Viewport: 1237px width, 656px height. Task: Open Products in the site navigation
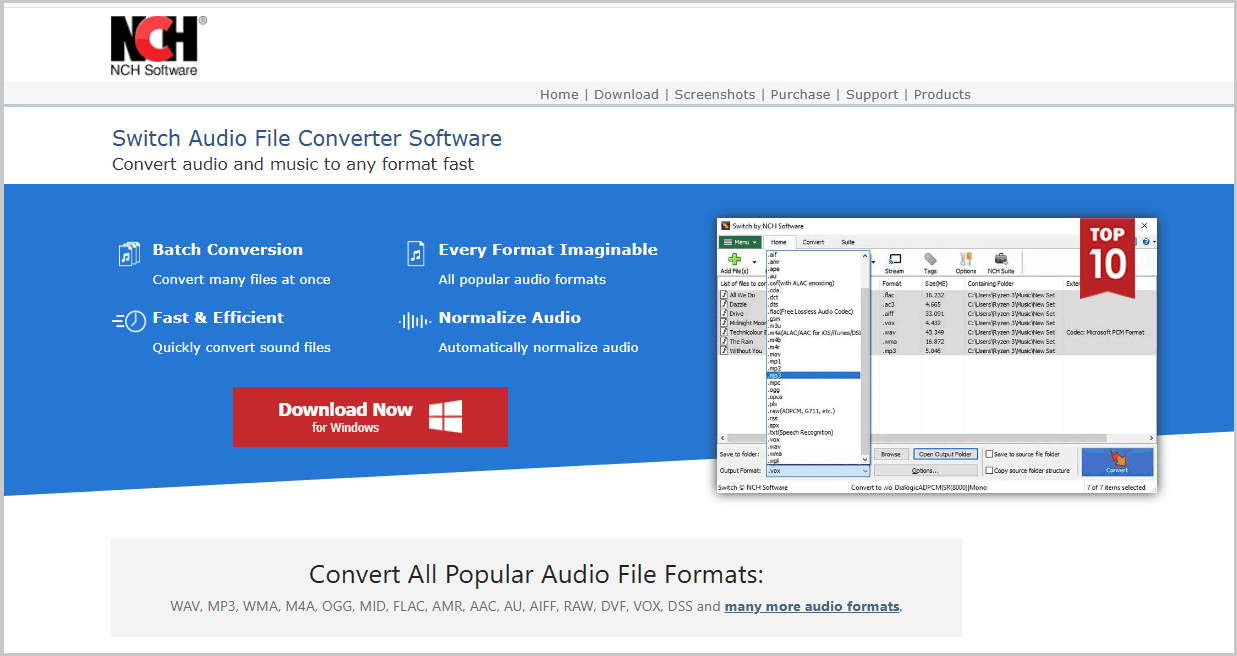[942, 94]
